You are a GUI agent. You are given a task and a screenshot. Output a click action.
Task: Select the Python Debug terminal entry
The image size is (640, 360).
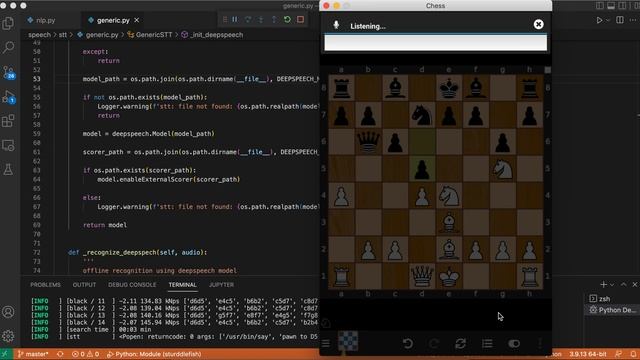(x=612, y=310)
